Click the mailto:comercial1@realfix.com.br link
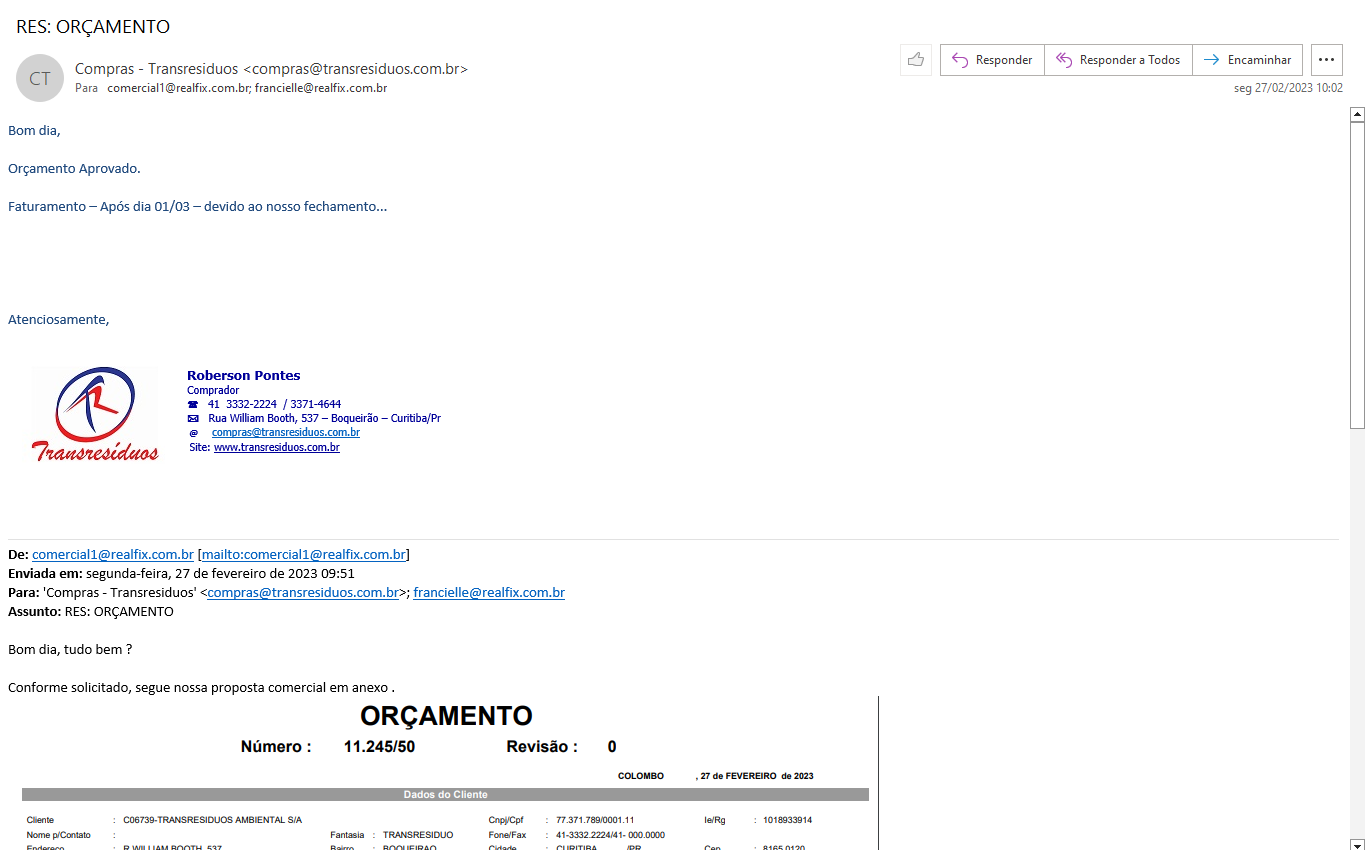Image resolution: width=1367 pixels, height=850 pixels. 303,554
